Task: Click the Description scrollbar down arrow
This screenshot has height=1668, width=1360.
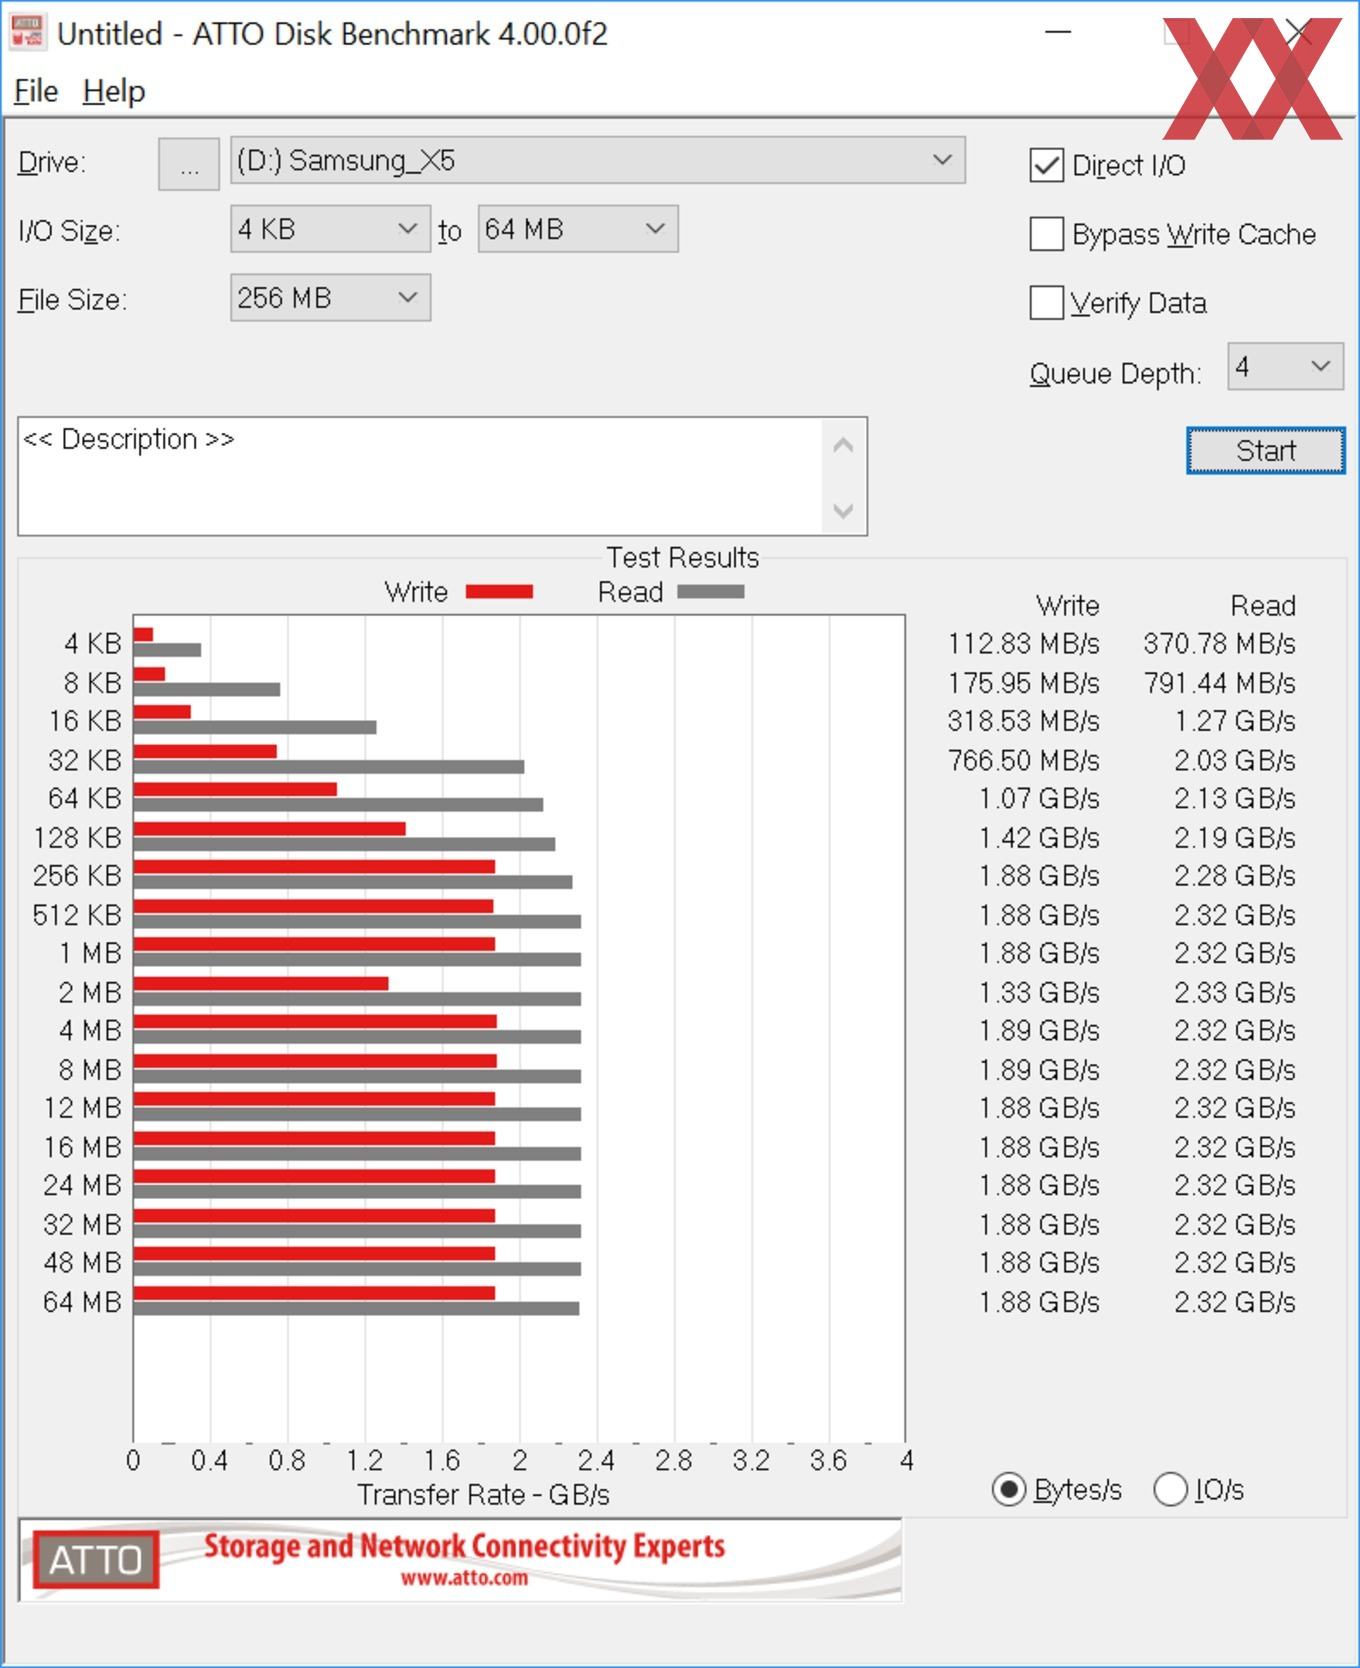Action: [843, 510]
